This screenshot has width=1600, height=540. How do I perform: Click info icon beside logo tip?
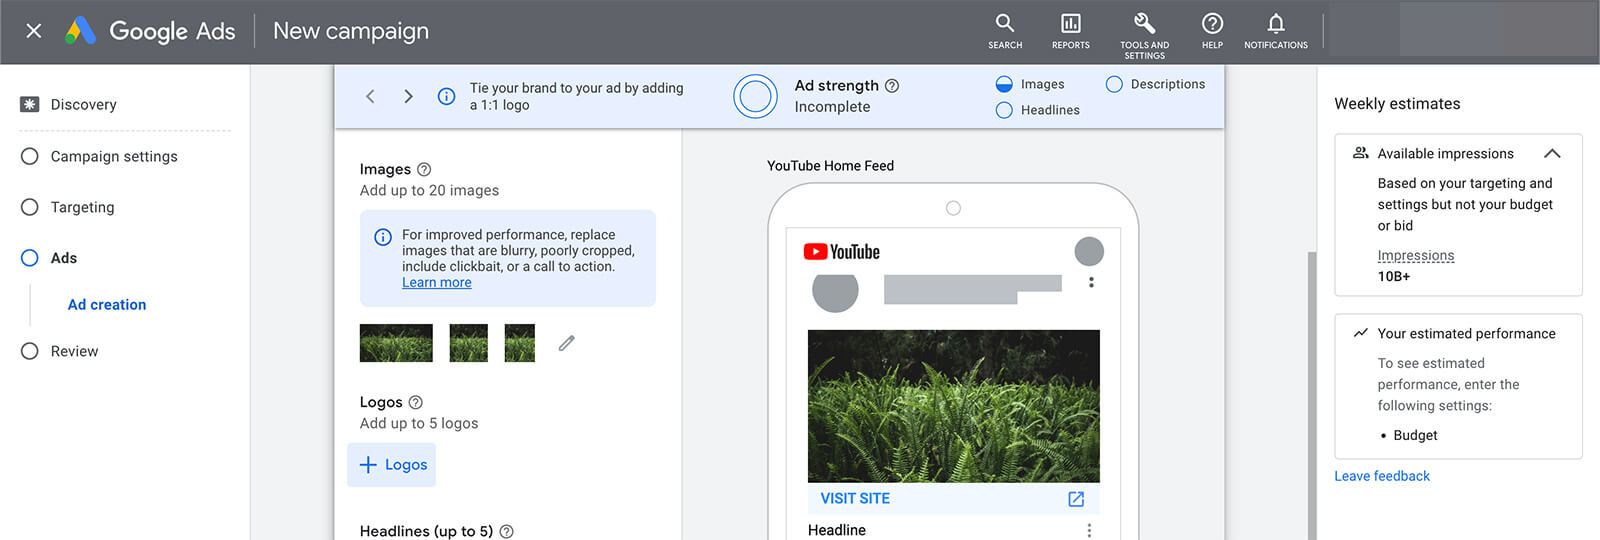click(447, 96)
